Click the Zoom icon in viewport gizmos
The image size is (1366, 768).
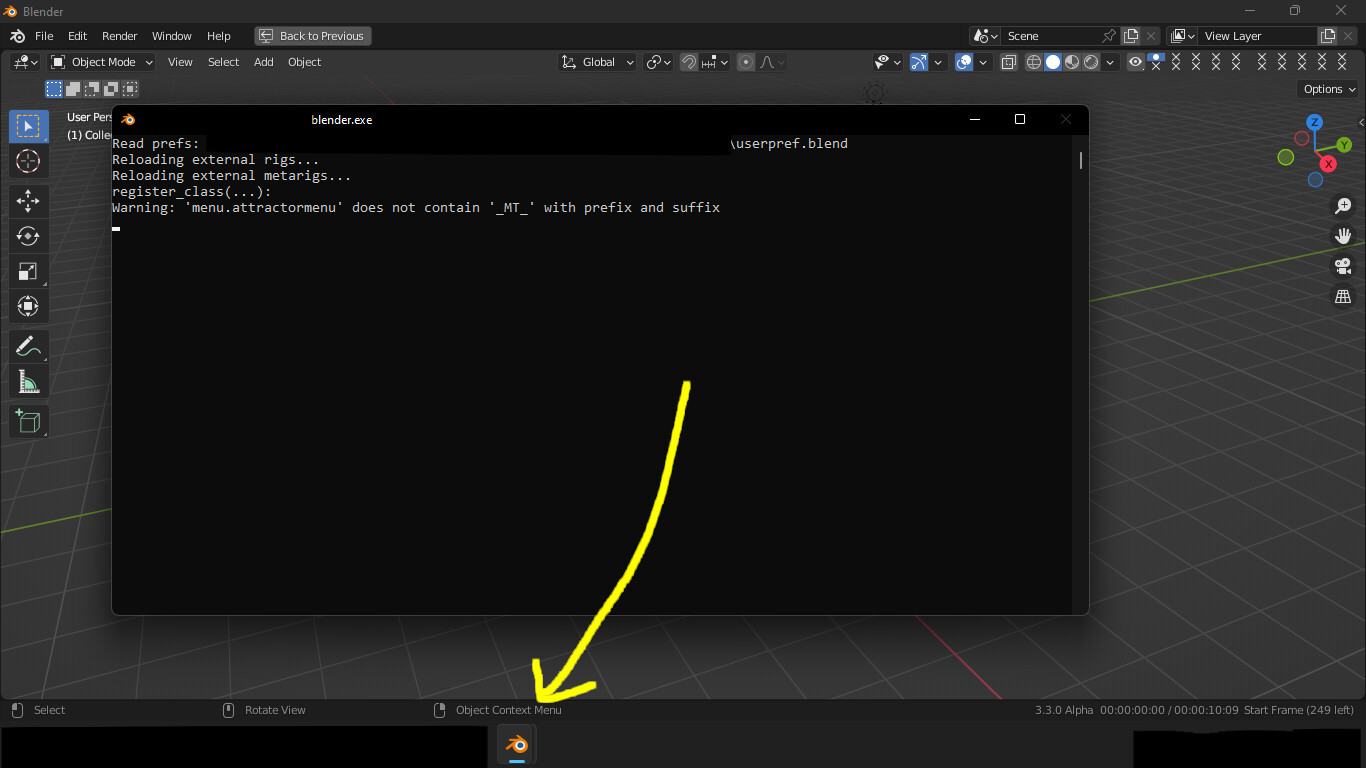click(x=1343, y=206)
